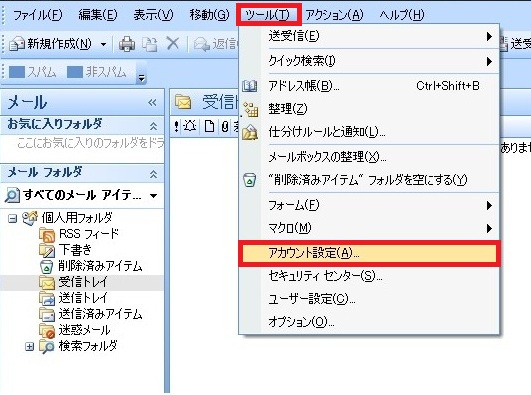
Task: Sort by attachment clip column header
Action: click(225, 127)
